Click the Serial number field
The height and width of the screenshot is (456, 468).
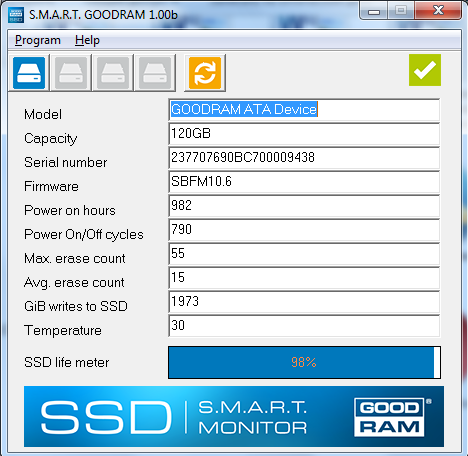[304, 158]
